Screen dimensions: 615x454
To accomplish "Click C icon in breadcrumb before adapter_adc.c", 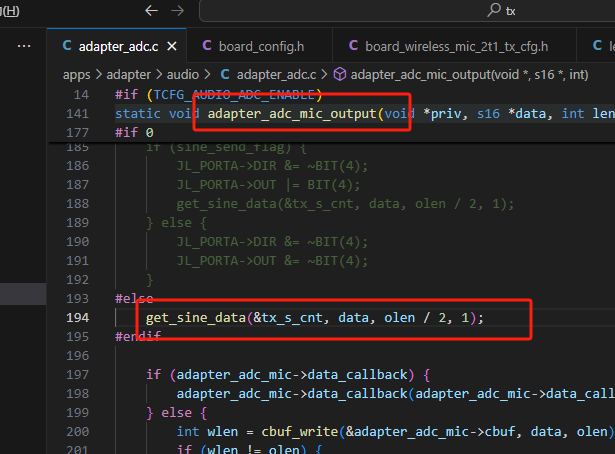I will [225, 74].
